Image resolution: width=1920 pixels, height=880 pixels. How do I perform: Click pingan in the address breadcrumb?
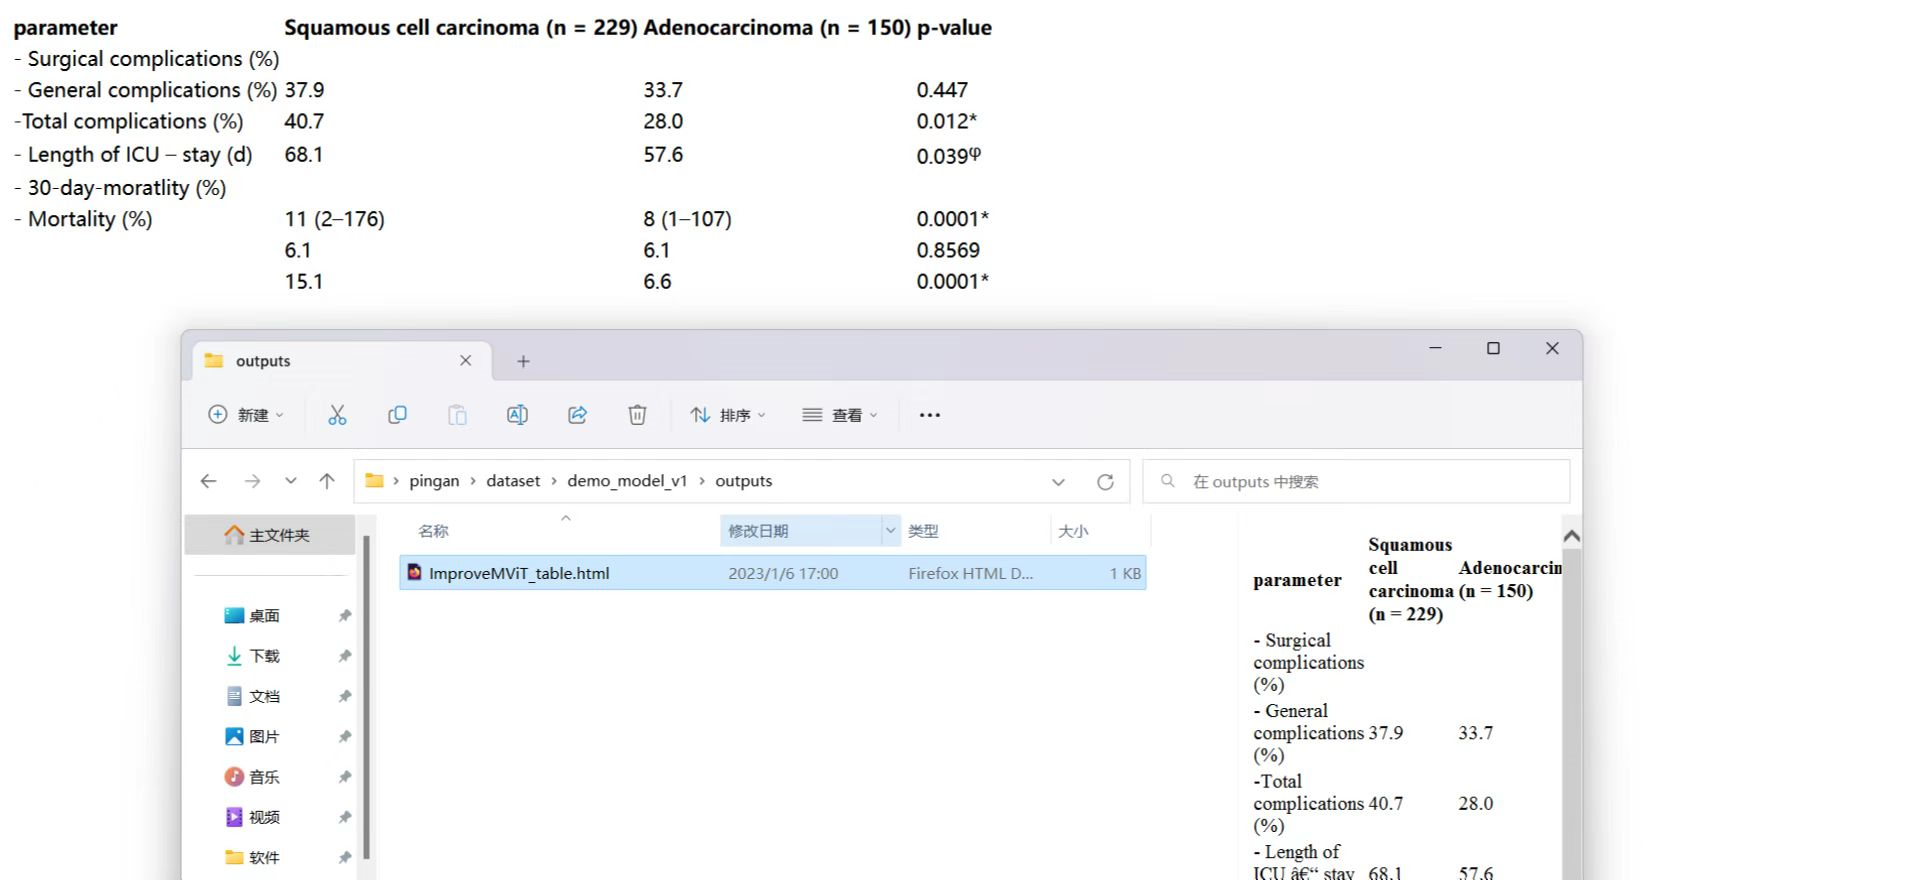(x=434, y=481)
